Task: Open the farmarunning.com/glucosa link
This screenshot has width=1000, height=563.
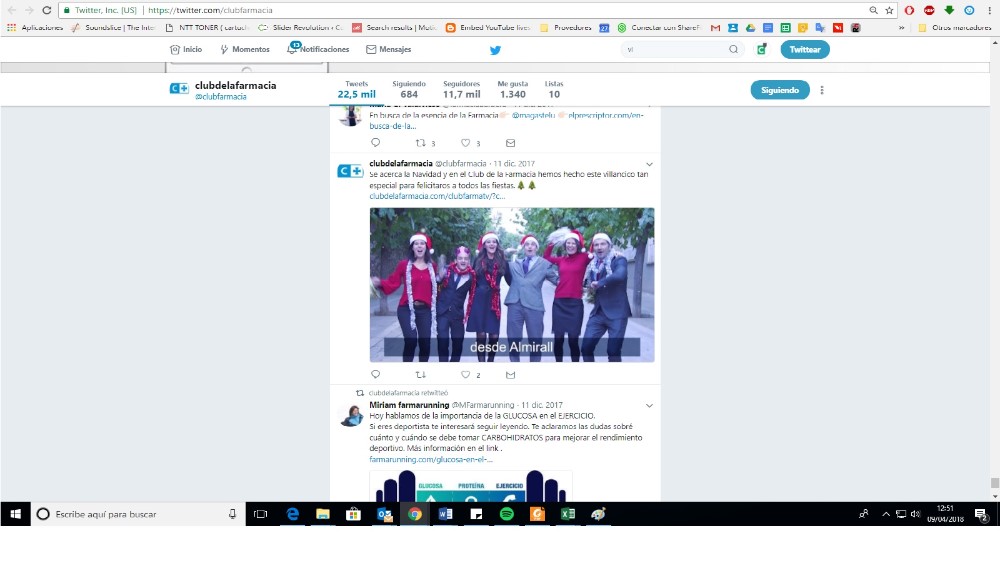Action: 431,460
